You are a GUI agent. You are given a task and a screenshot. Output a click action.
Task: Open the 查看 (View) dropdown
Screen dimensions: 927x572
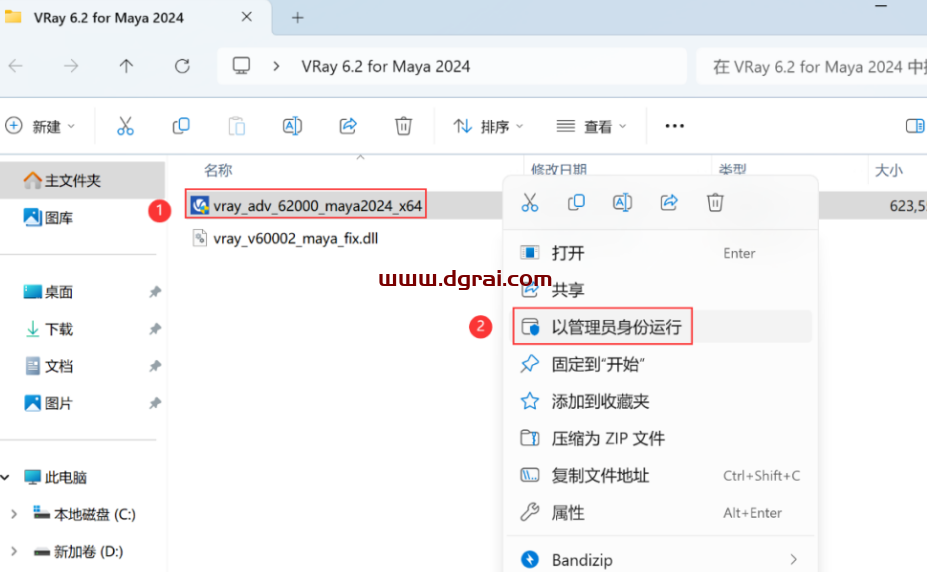591,126
